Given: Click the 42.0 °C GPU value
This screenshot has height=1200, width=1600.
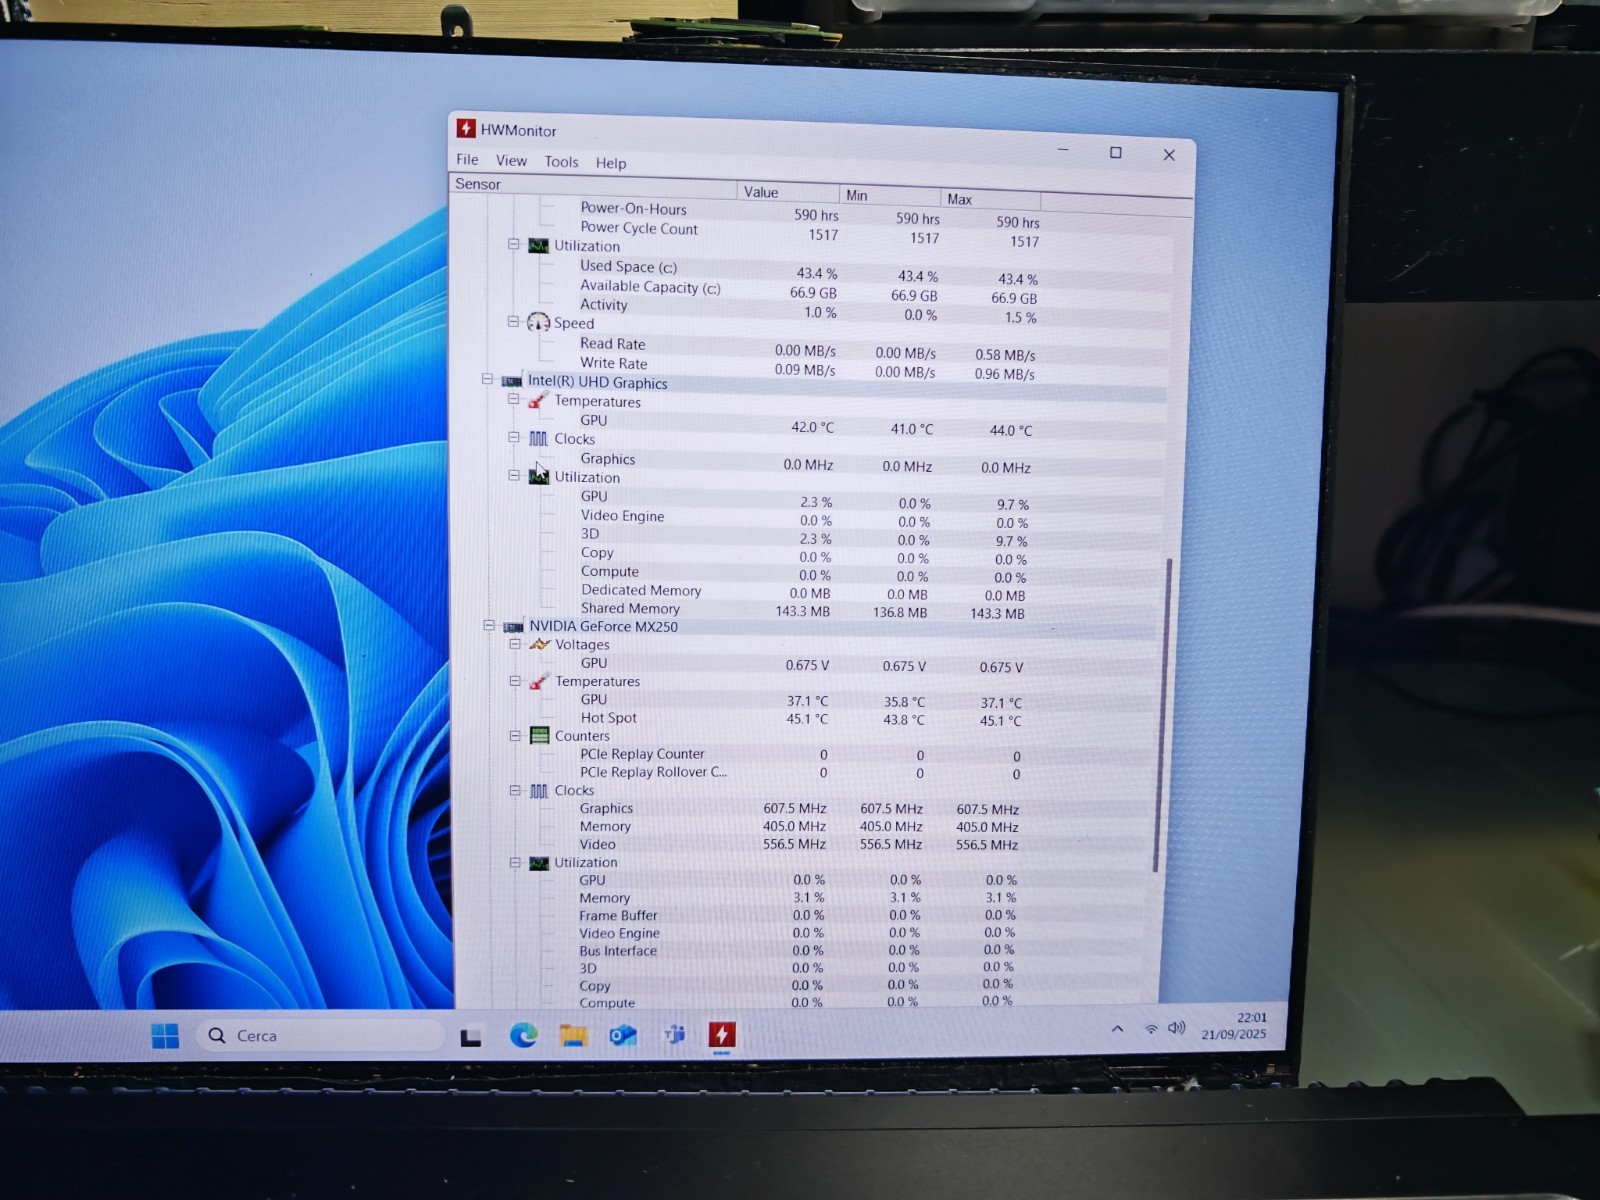Looking at the screenshot, I should click(812, 427).
